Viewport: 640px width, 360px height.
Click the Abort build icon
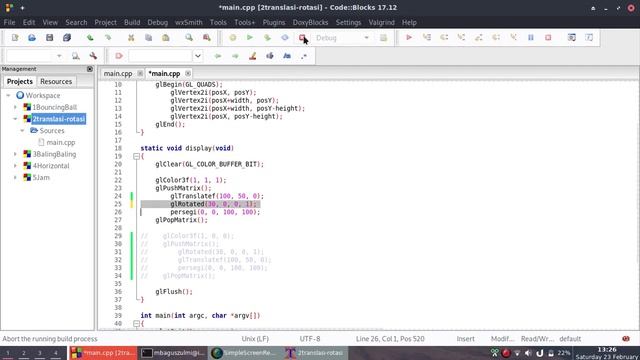pyautogui.click(x=302, y=38)
